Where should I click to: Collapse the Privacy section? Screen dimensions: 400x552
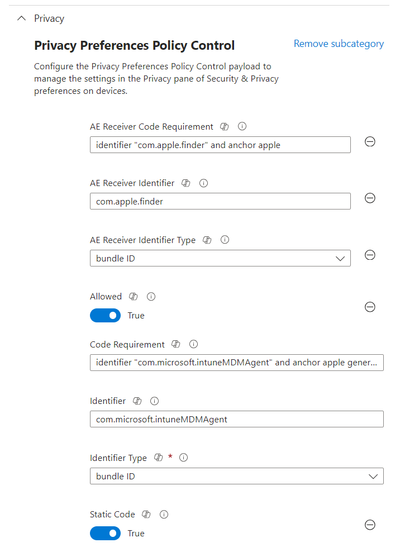21,18
